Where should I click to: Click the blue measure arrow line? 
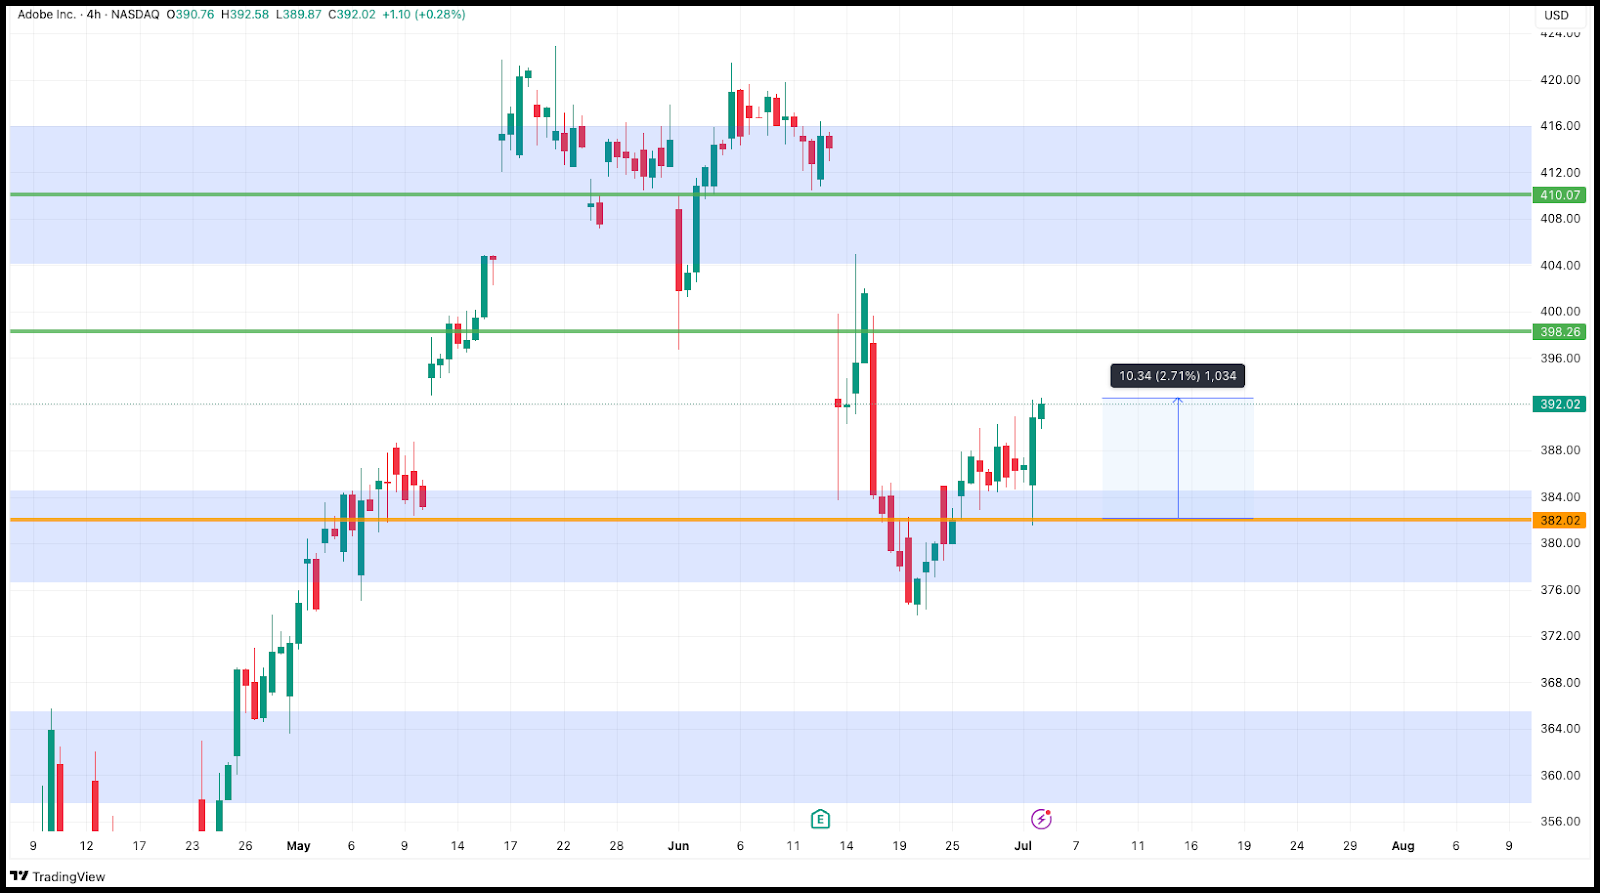pyautogui.click(x=1178, y=459)
